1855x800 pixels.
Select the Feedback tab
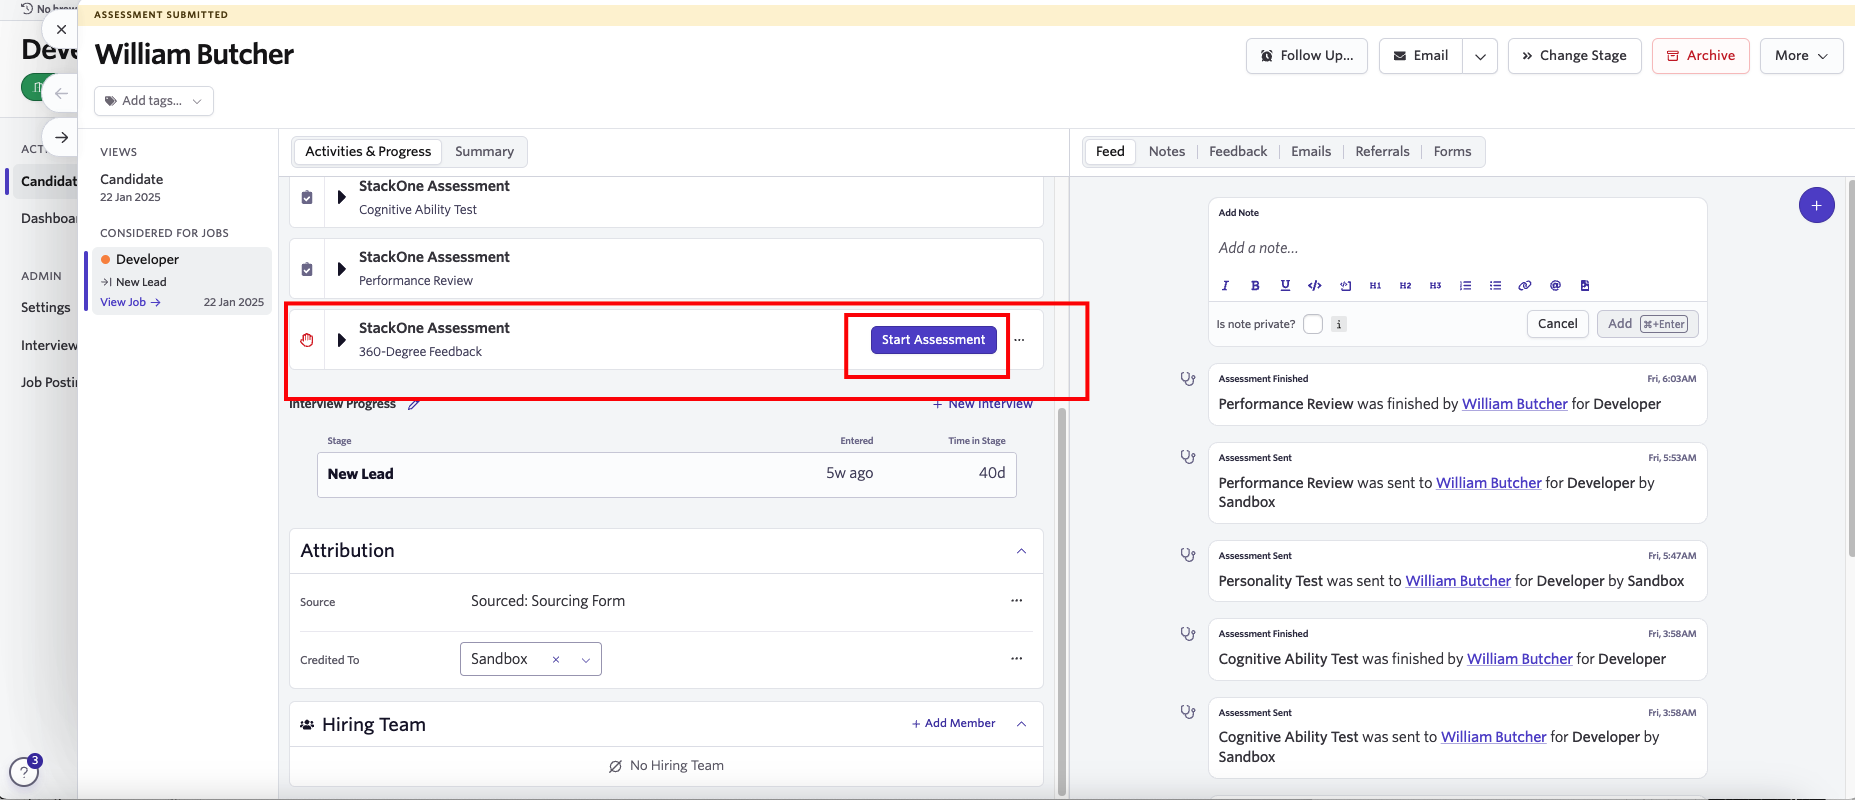point(1238,152)
